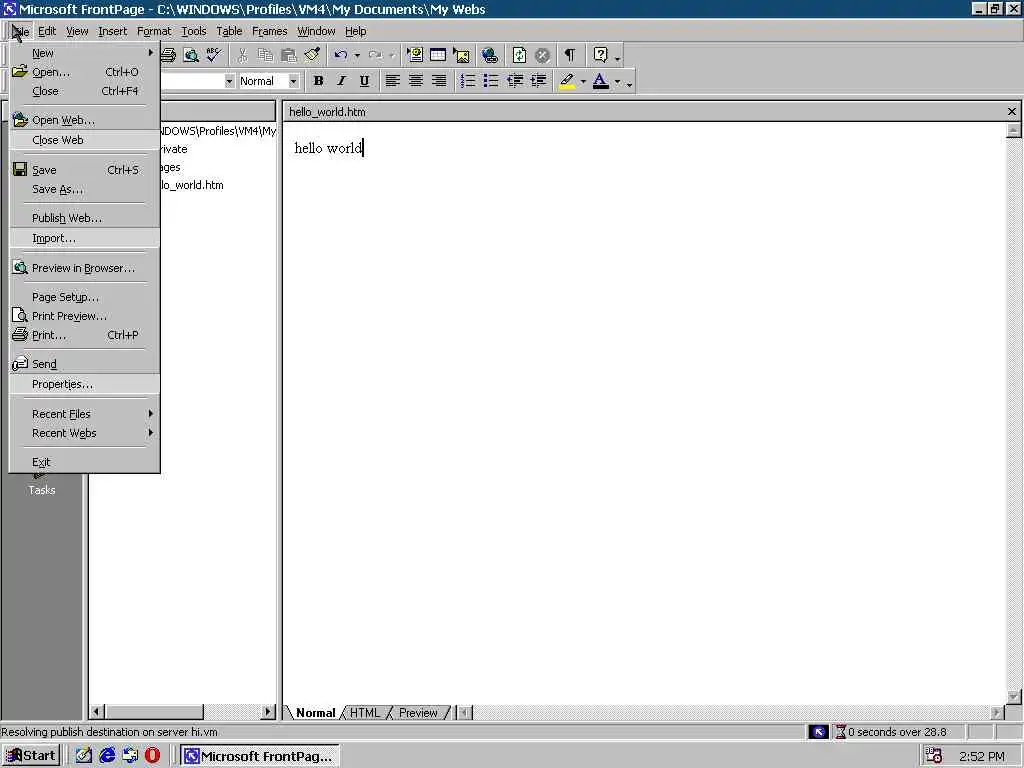The height and width of the screenshot is (768, 1024).
Task: Click the Preview in Browser toolbar icon
Action: pyautogui.click(x=191, y=56)
